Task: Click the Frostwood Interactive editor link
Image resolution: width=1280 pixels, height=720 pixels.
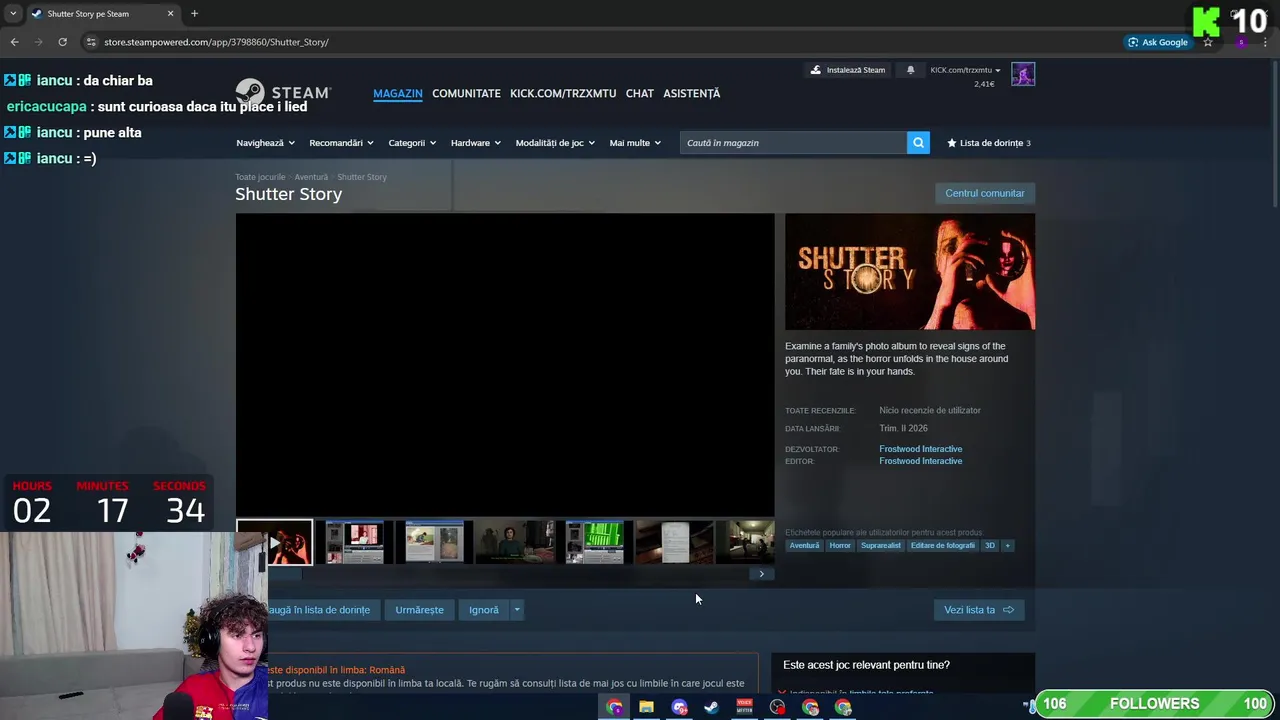Action: 921,461
